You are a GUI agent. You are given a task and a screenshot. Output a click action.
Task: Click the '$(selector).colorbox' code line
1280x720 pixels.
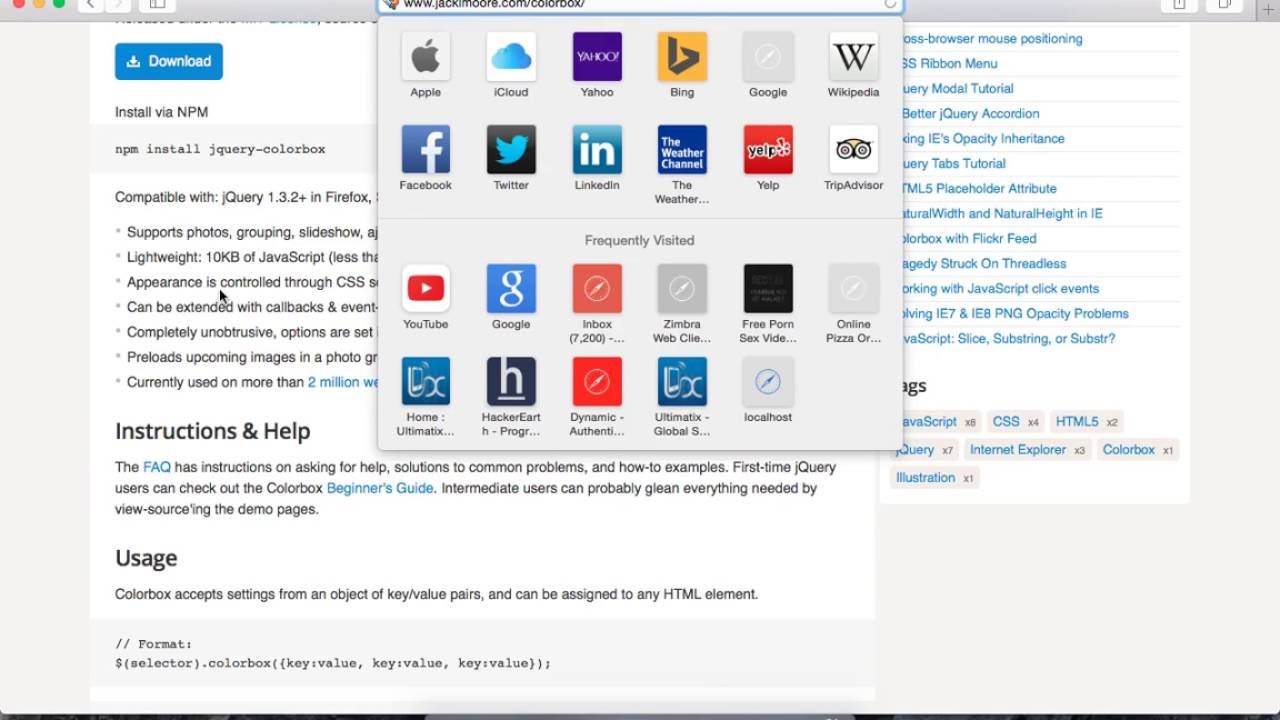coord(333,663)
